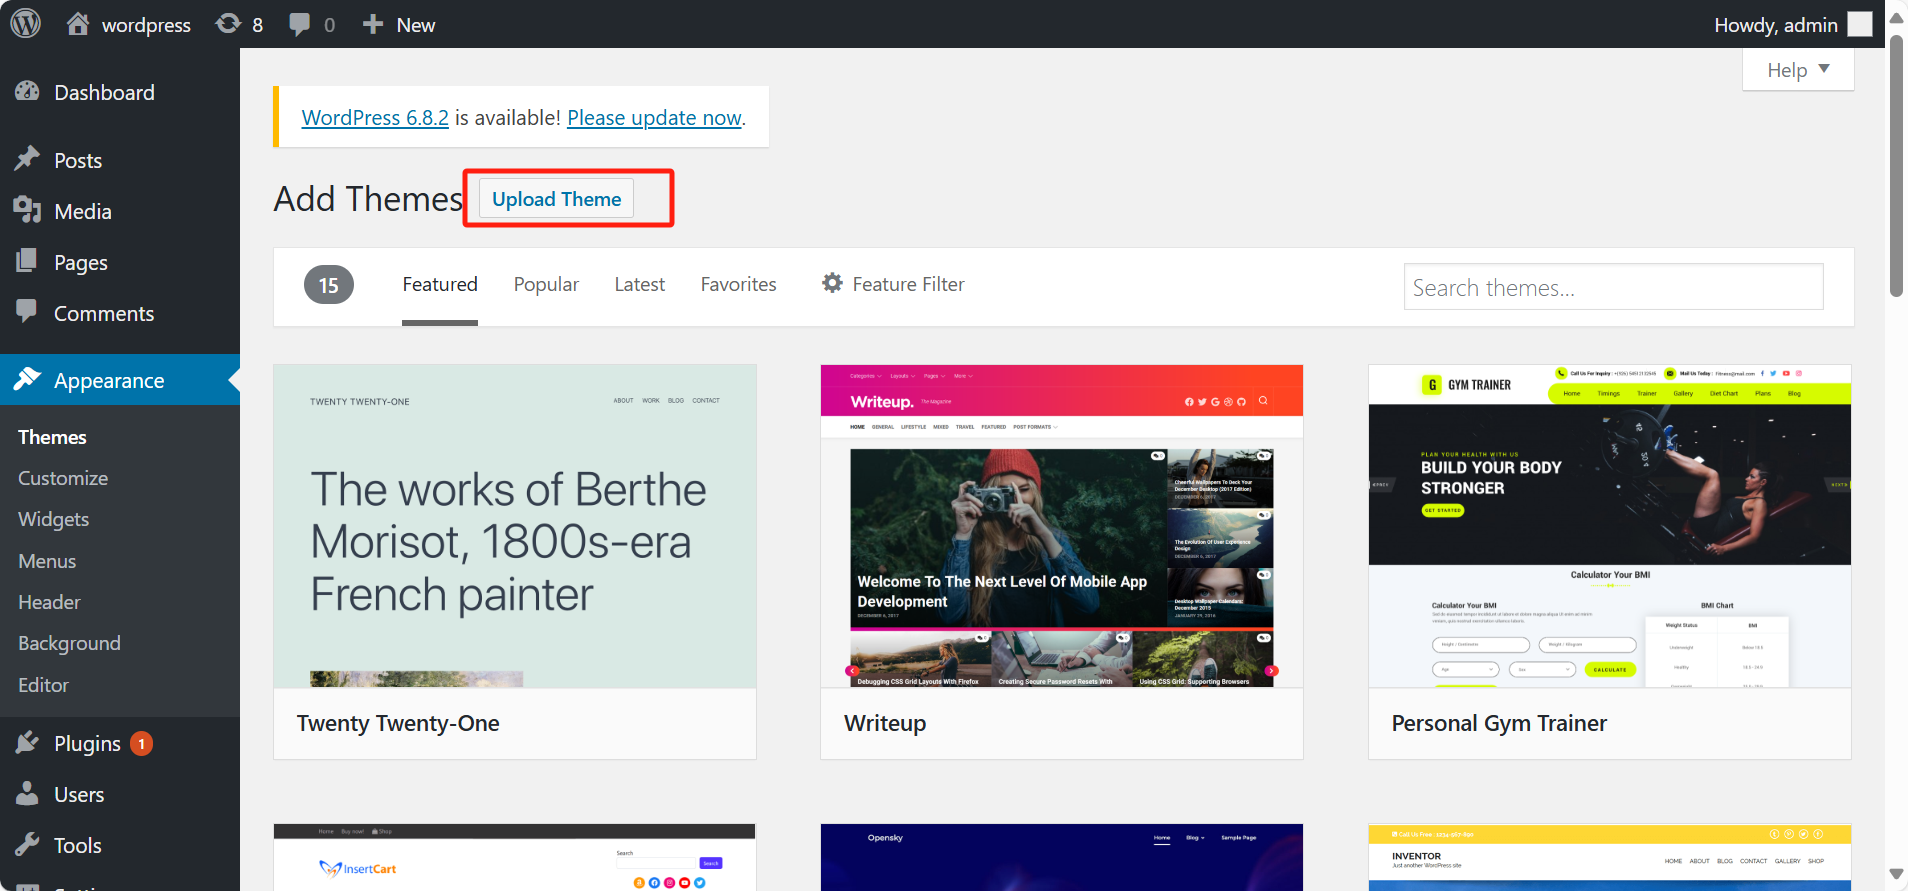Open the comments bubble icon in admin bar

pos(299,25)
